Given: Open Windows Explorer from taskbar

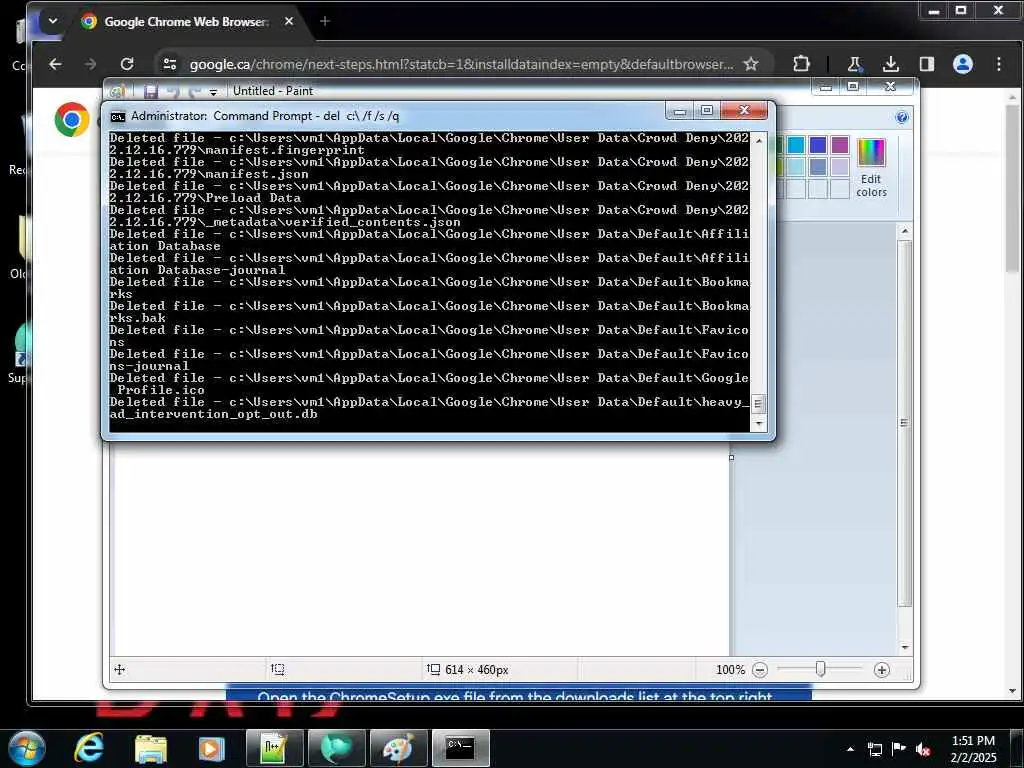Looking at the screenshot, I should click(x=151, y=748).
